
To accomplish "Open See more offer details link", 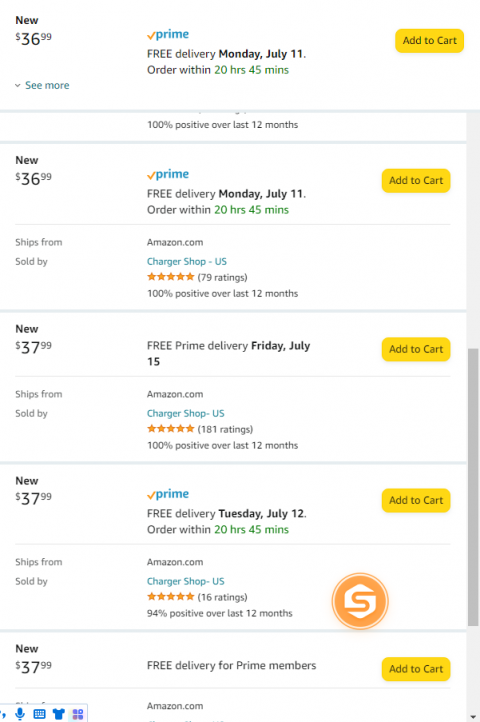I will coord(47,85).
